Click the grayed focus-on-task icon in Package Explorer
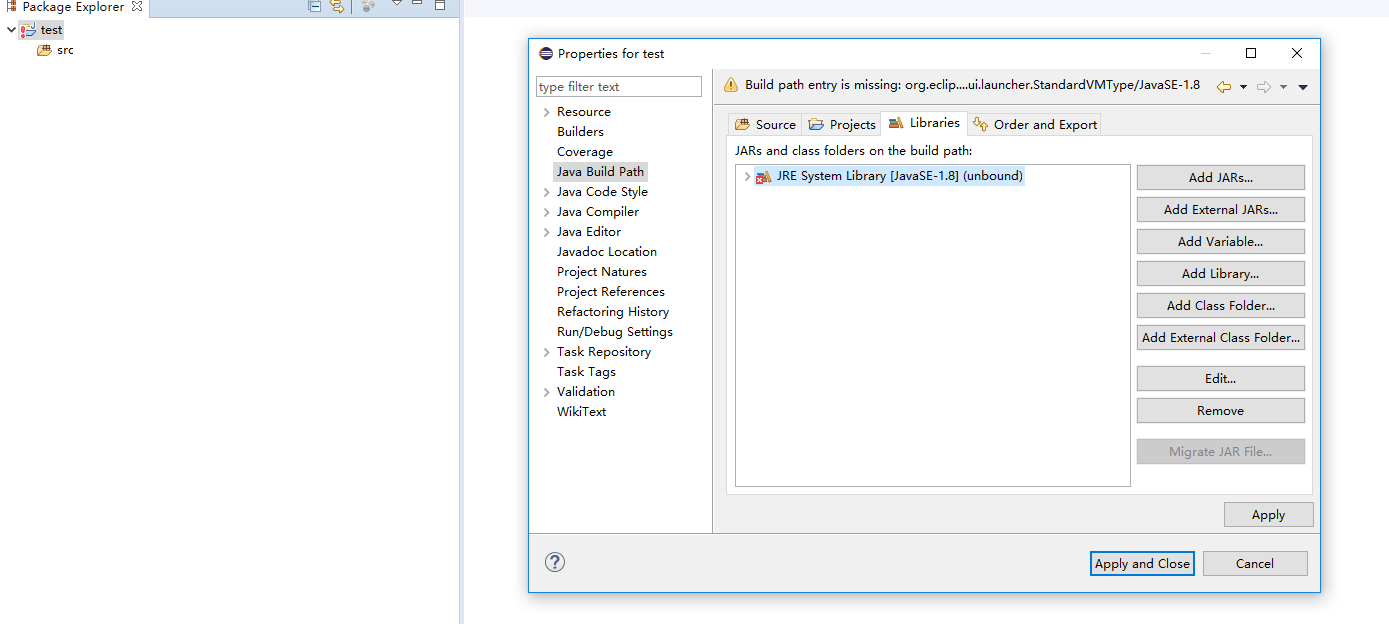The image size is (1389, 624). [369, 6]
